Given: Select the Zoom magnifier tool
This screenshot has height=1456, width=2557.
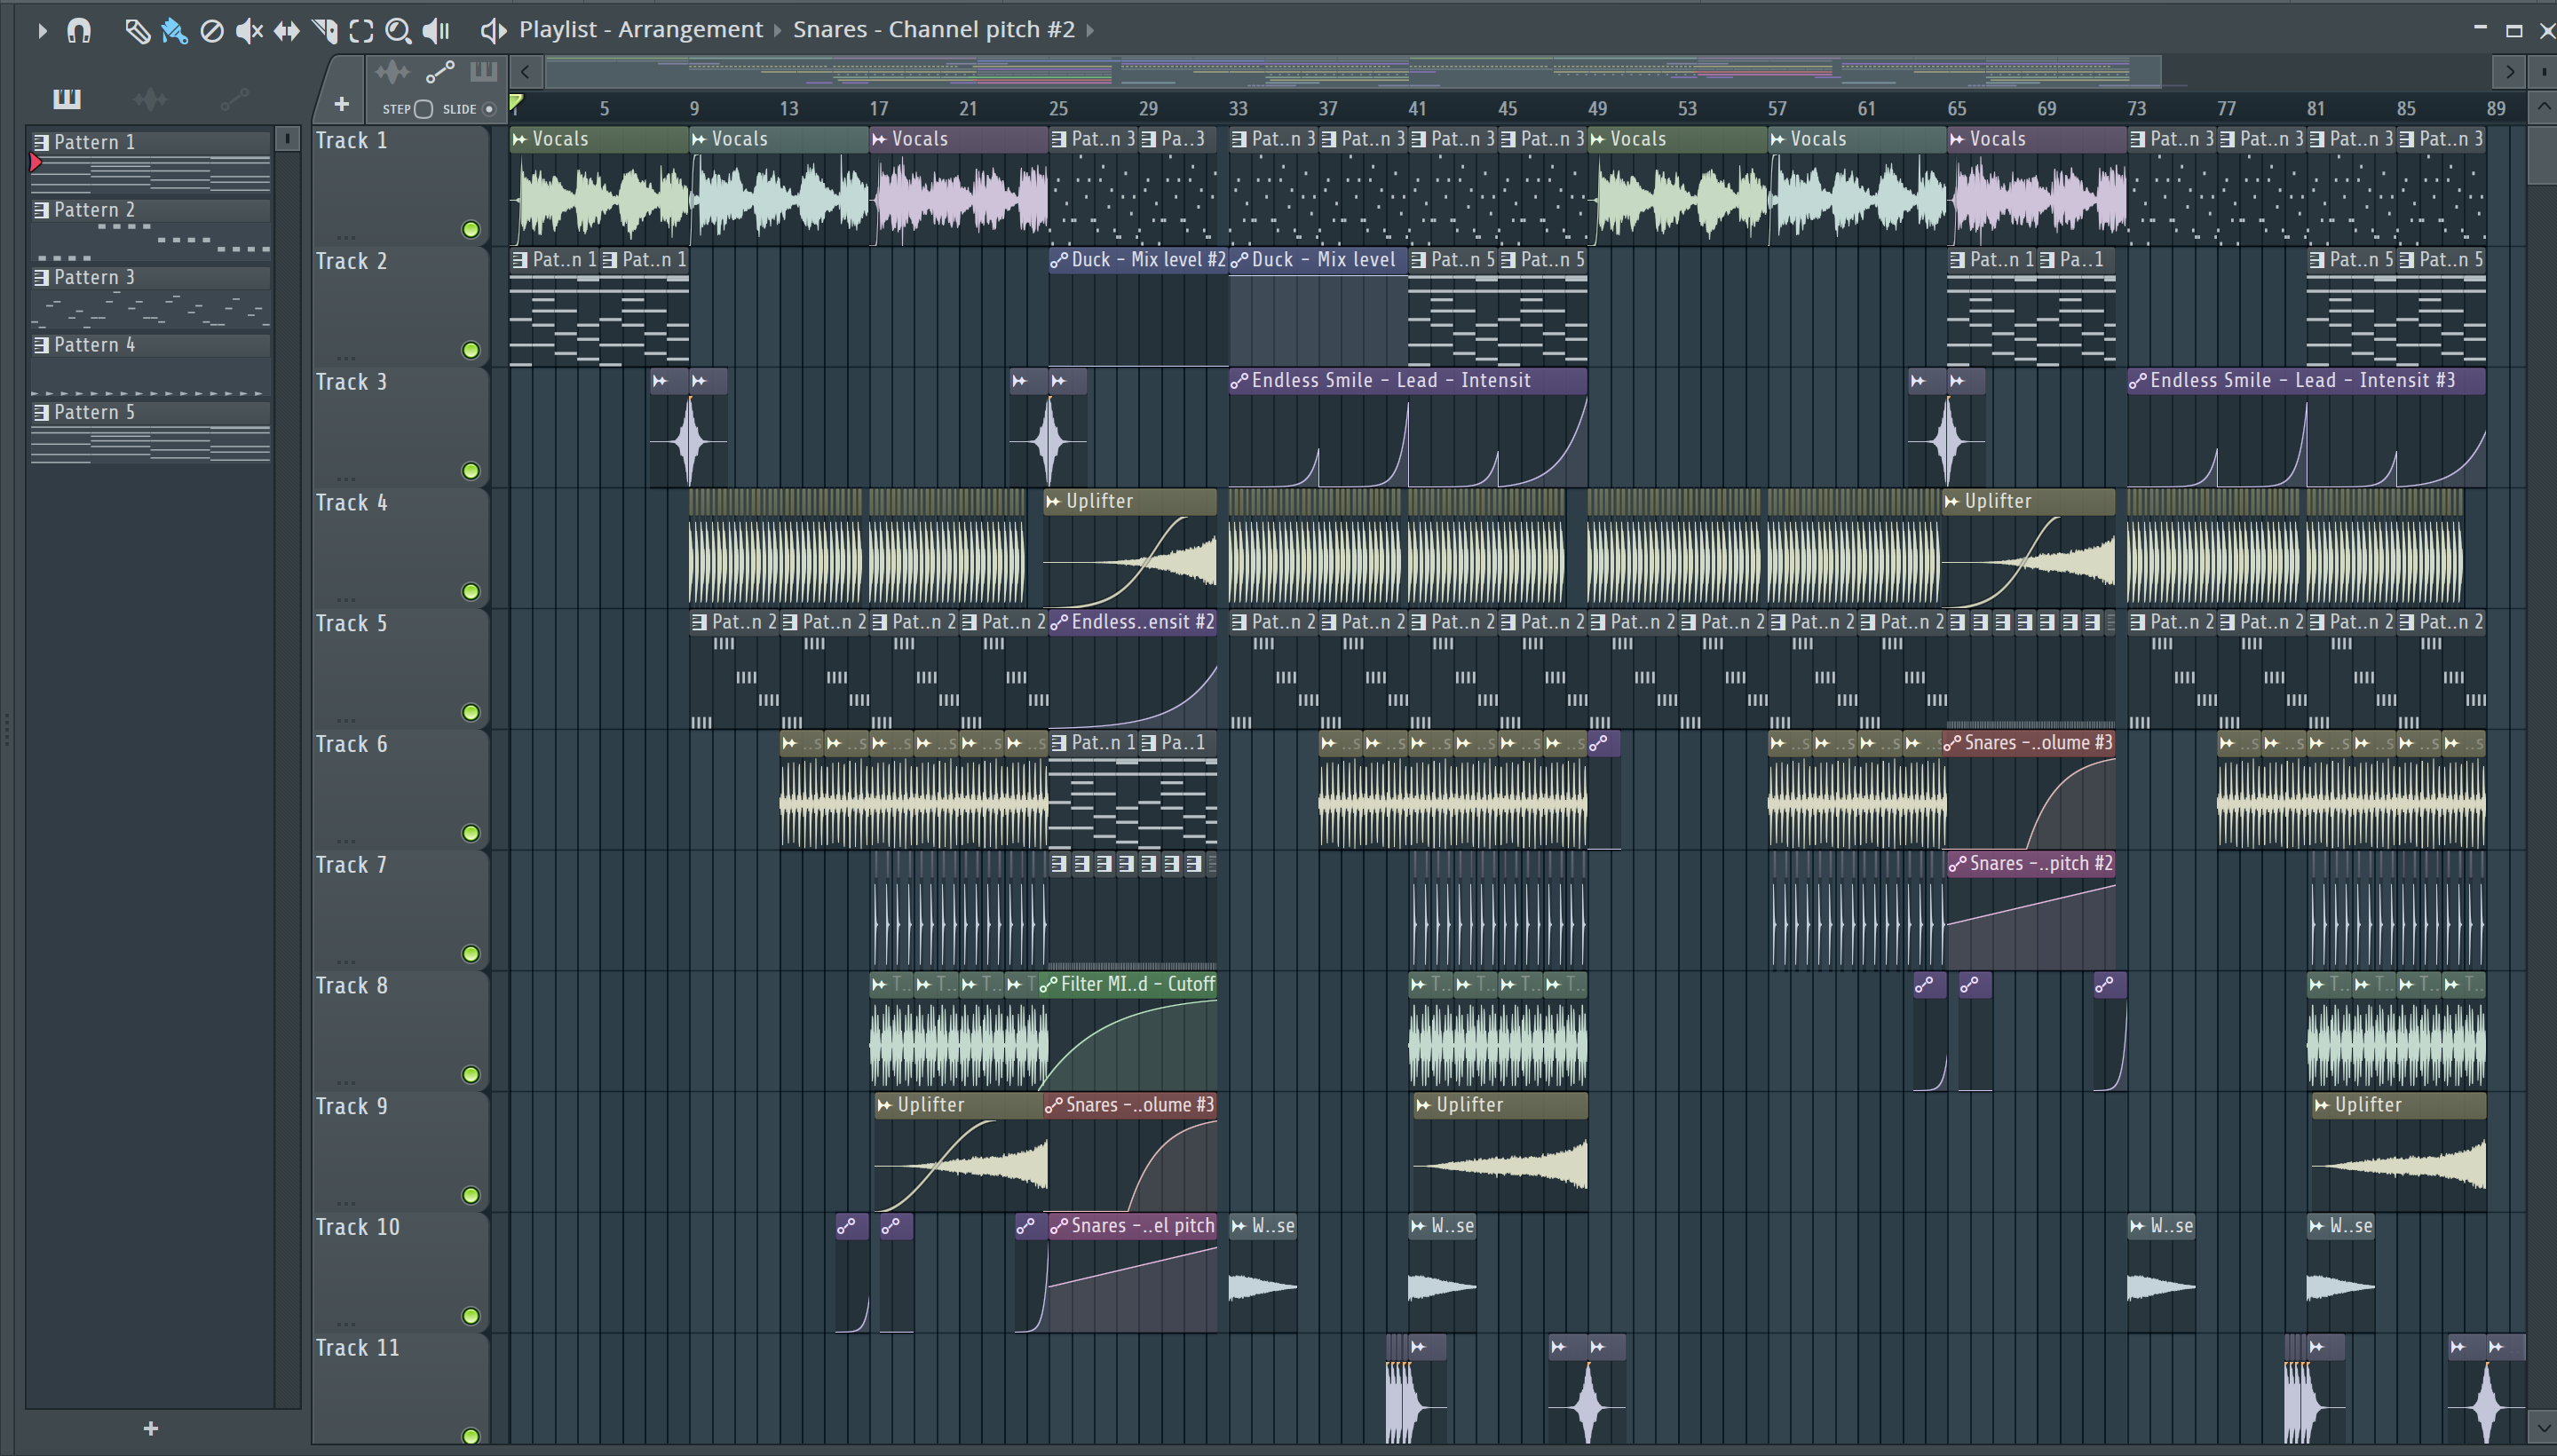Looking at the screenshot, I should click(x=398, y=31).
